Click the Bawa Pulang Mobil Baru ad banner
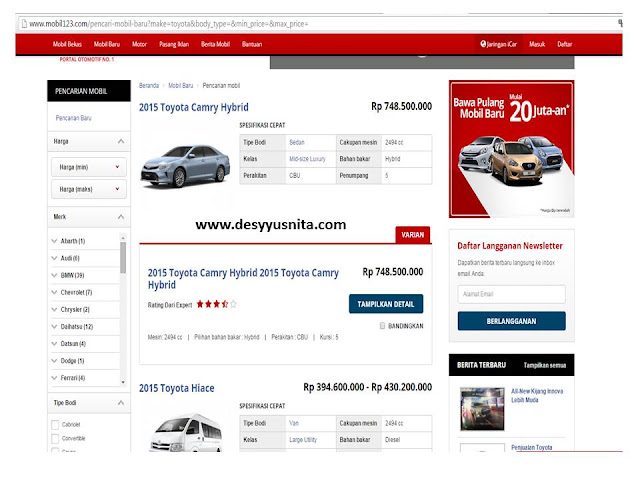 (511, 149)
